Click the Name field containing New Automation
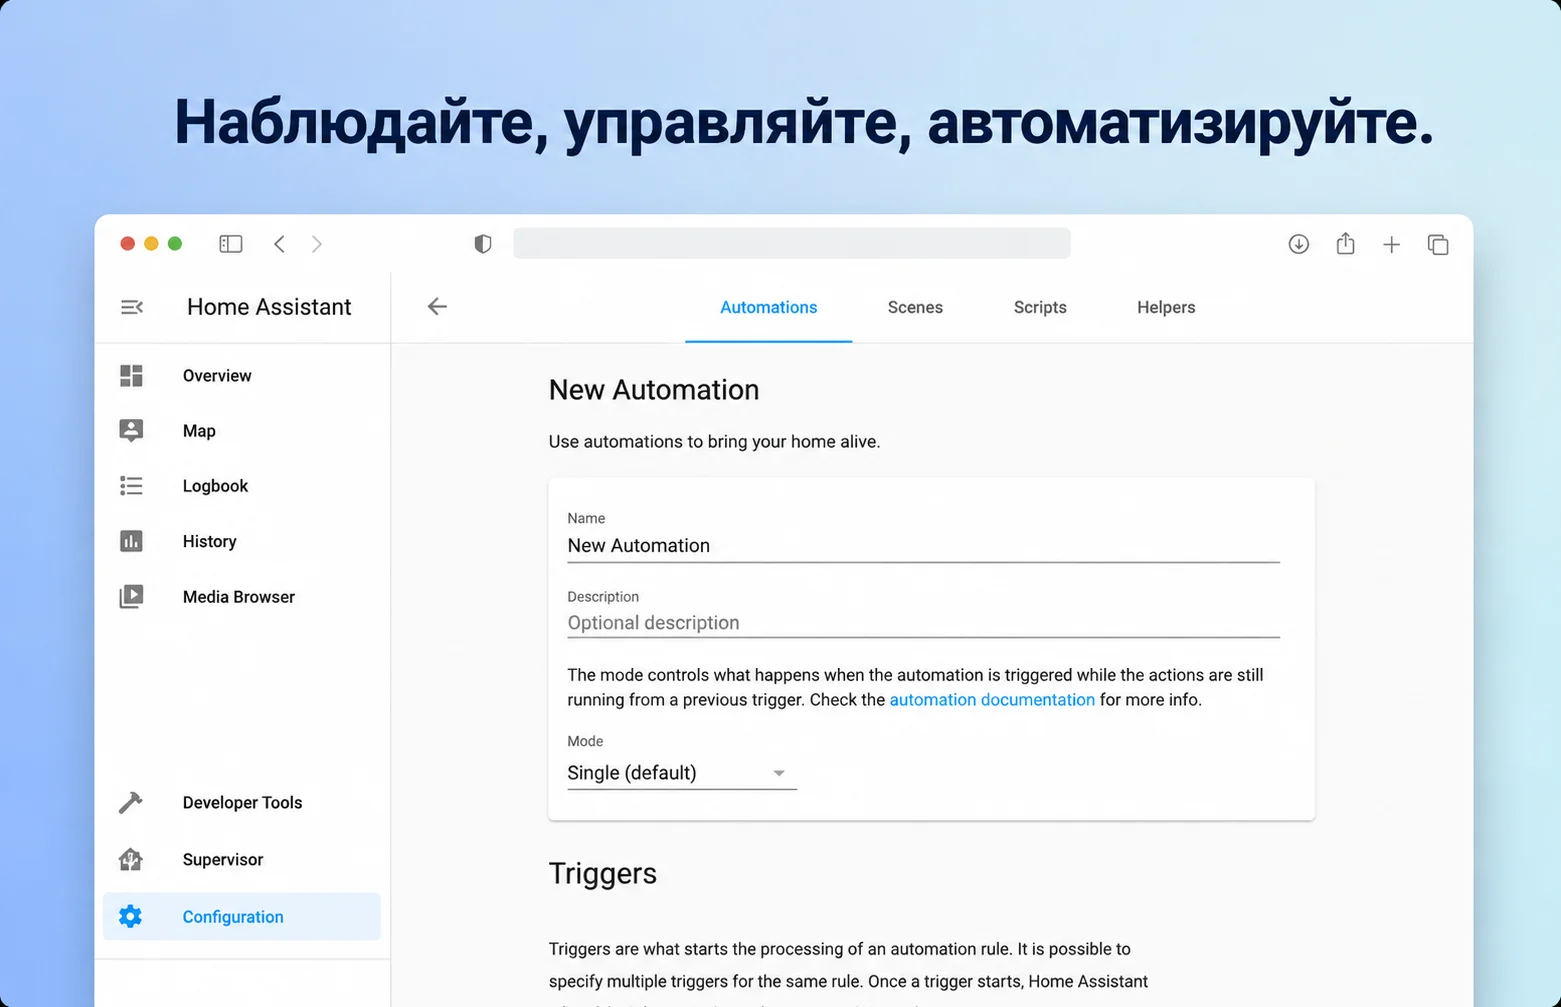Image resolution: width=1561 pixels, height=1007 pixels. [923, 545]
